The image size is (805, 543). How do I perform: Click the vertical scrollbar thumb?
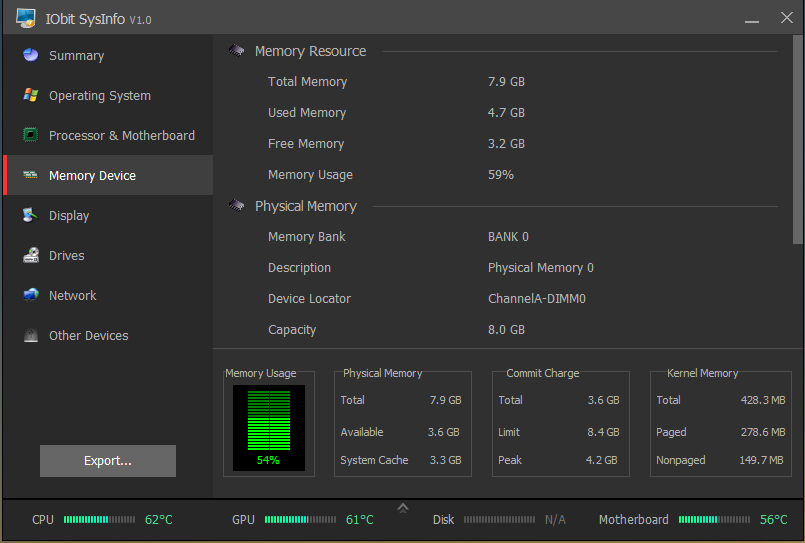pyautogui.click(x=797, y=140)
